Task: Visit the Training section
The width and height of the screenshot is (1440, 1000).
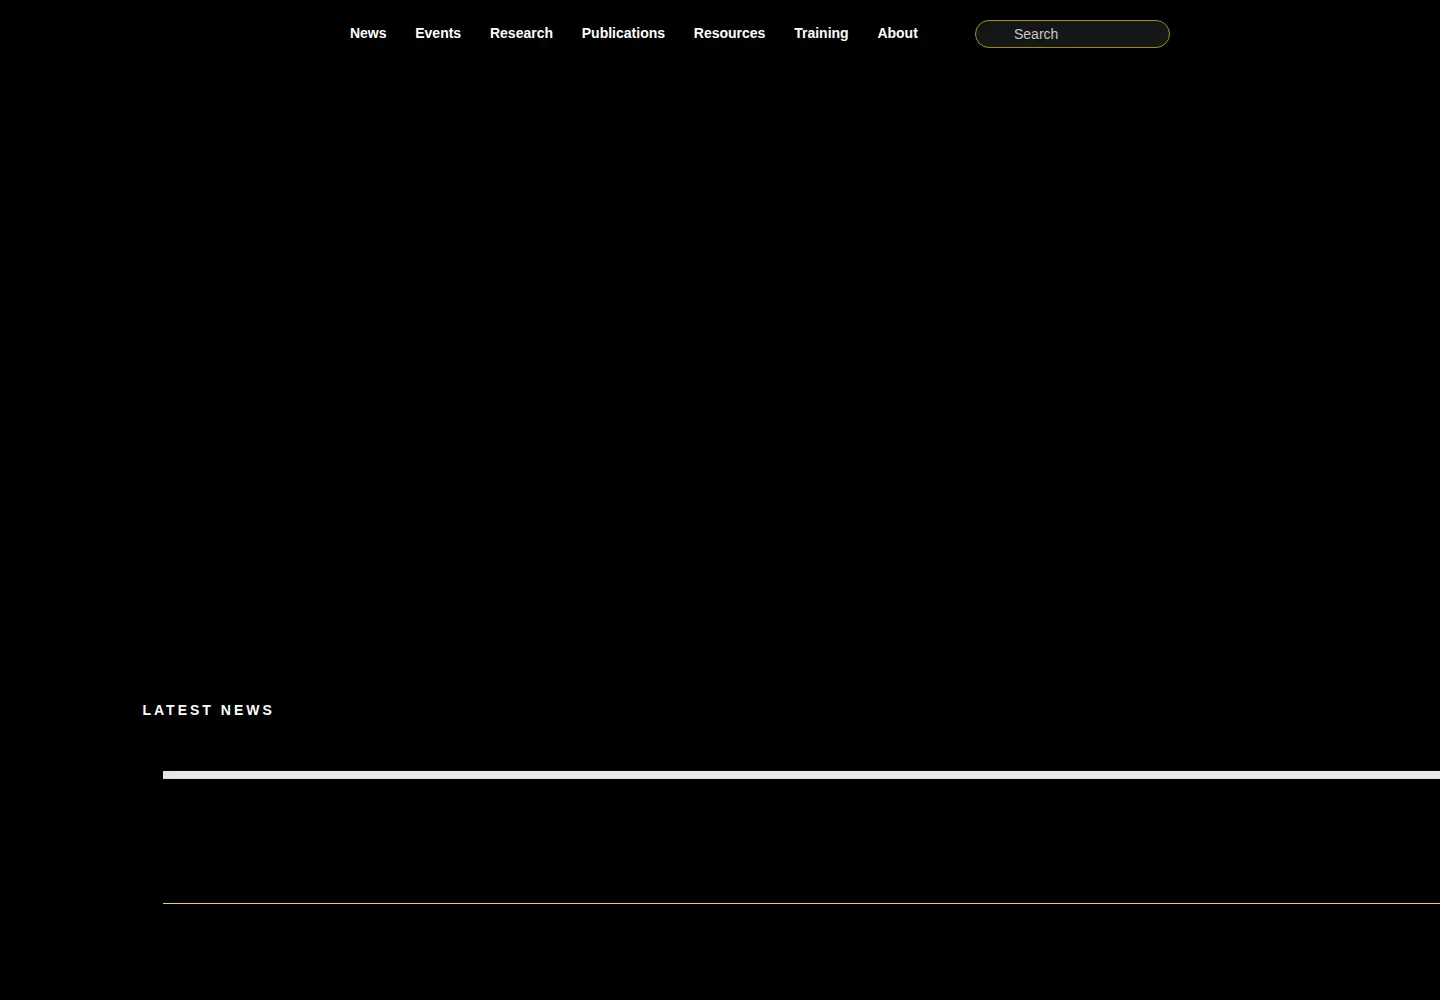Action: (x=821, y=33)
